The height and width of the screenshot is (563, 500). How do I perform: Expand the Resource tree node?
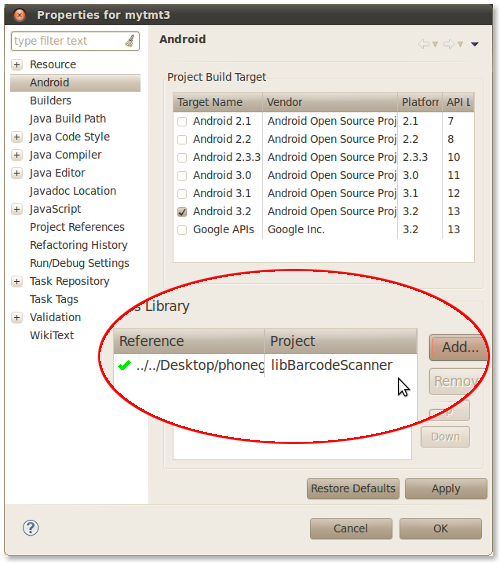tap(17, 65)
